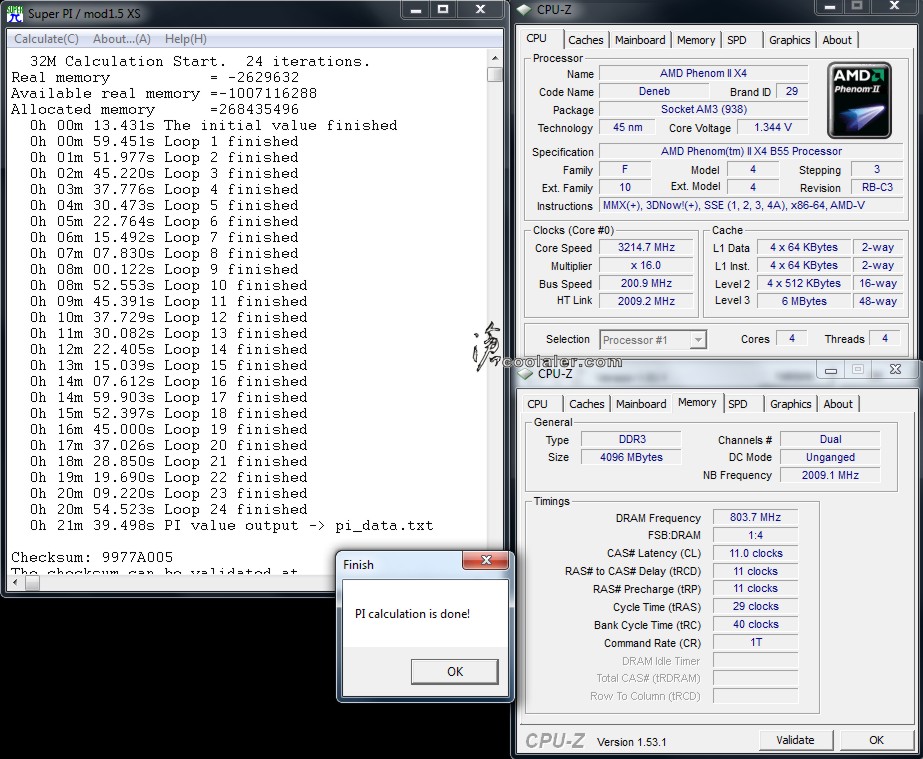The image size is (923, 759).
Task: Select Mainboard tab in top CPU-Z window
Action: (x=640, y=40)
